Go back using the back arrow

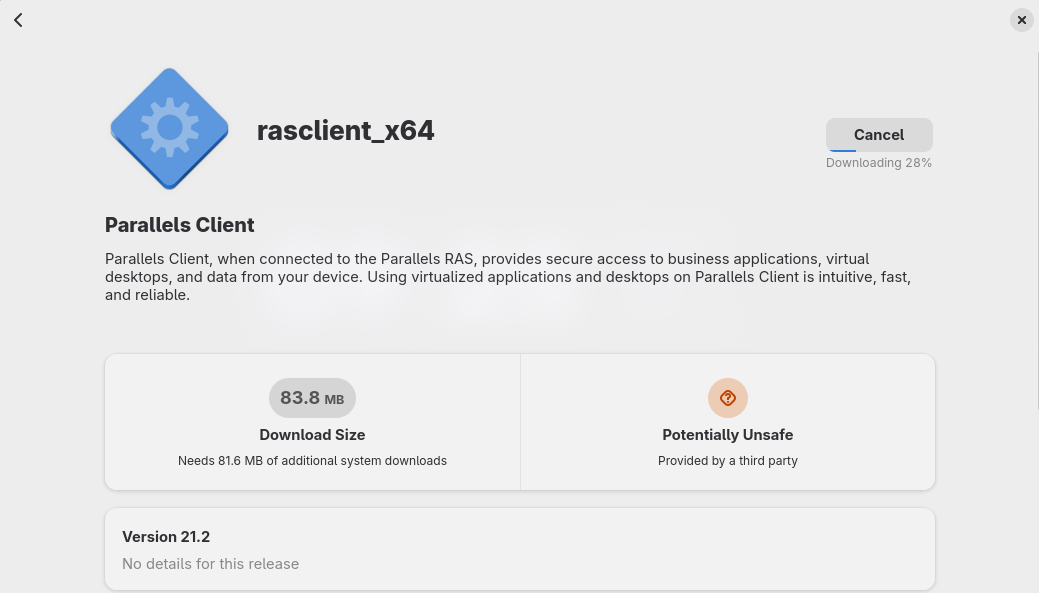coord(19,21)
